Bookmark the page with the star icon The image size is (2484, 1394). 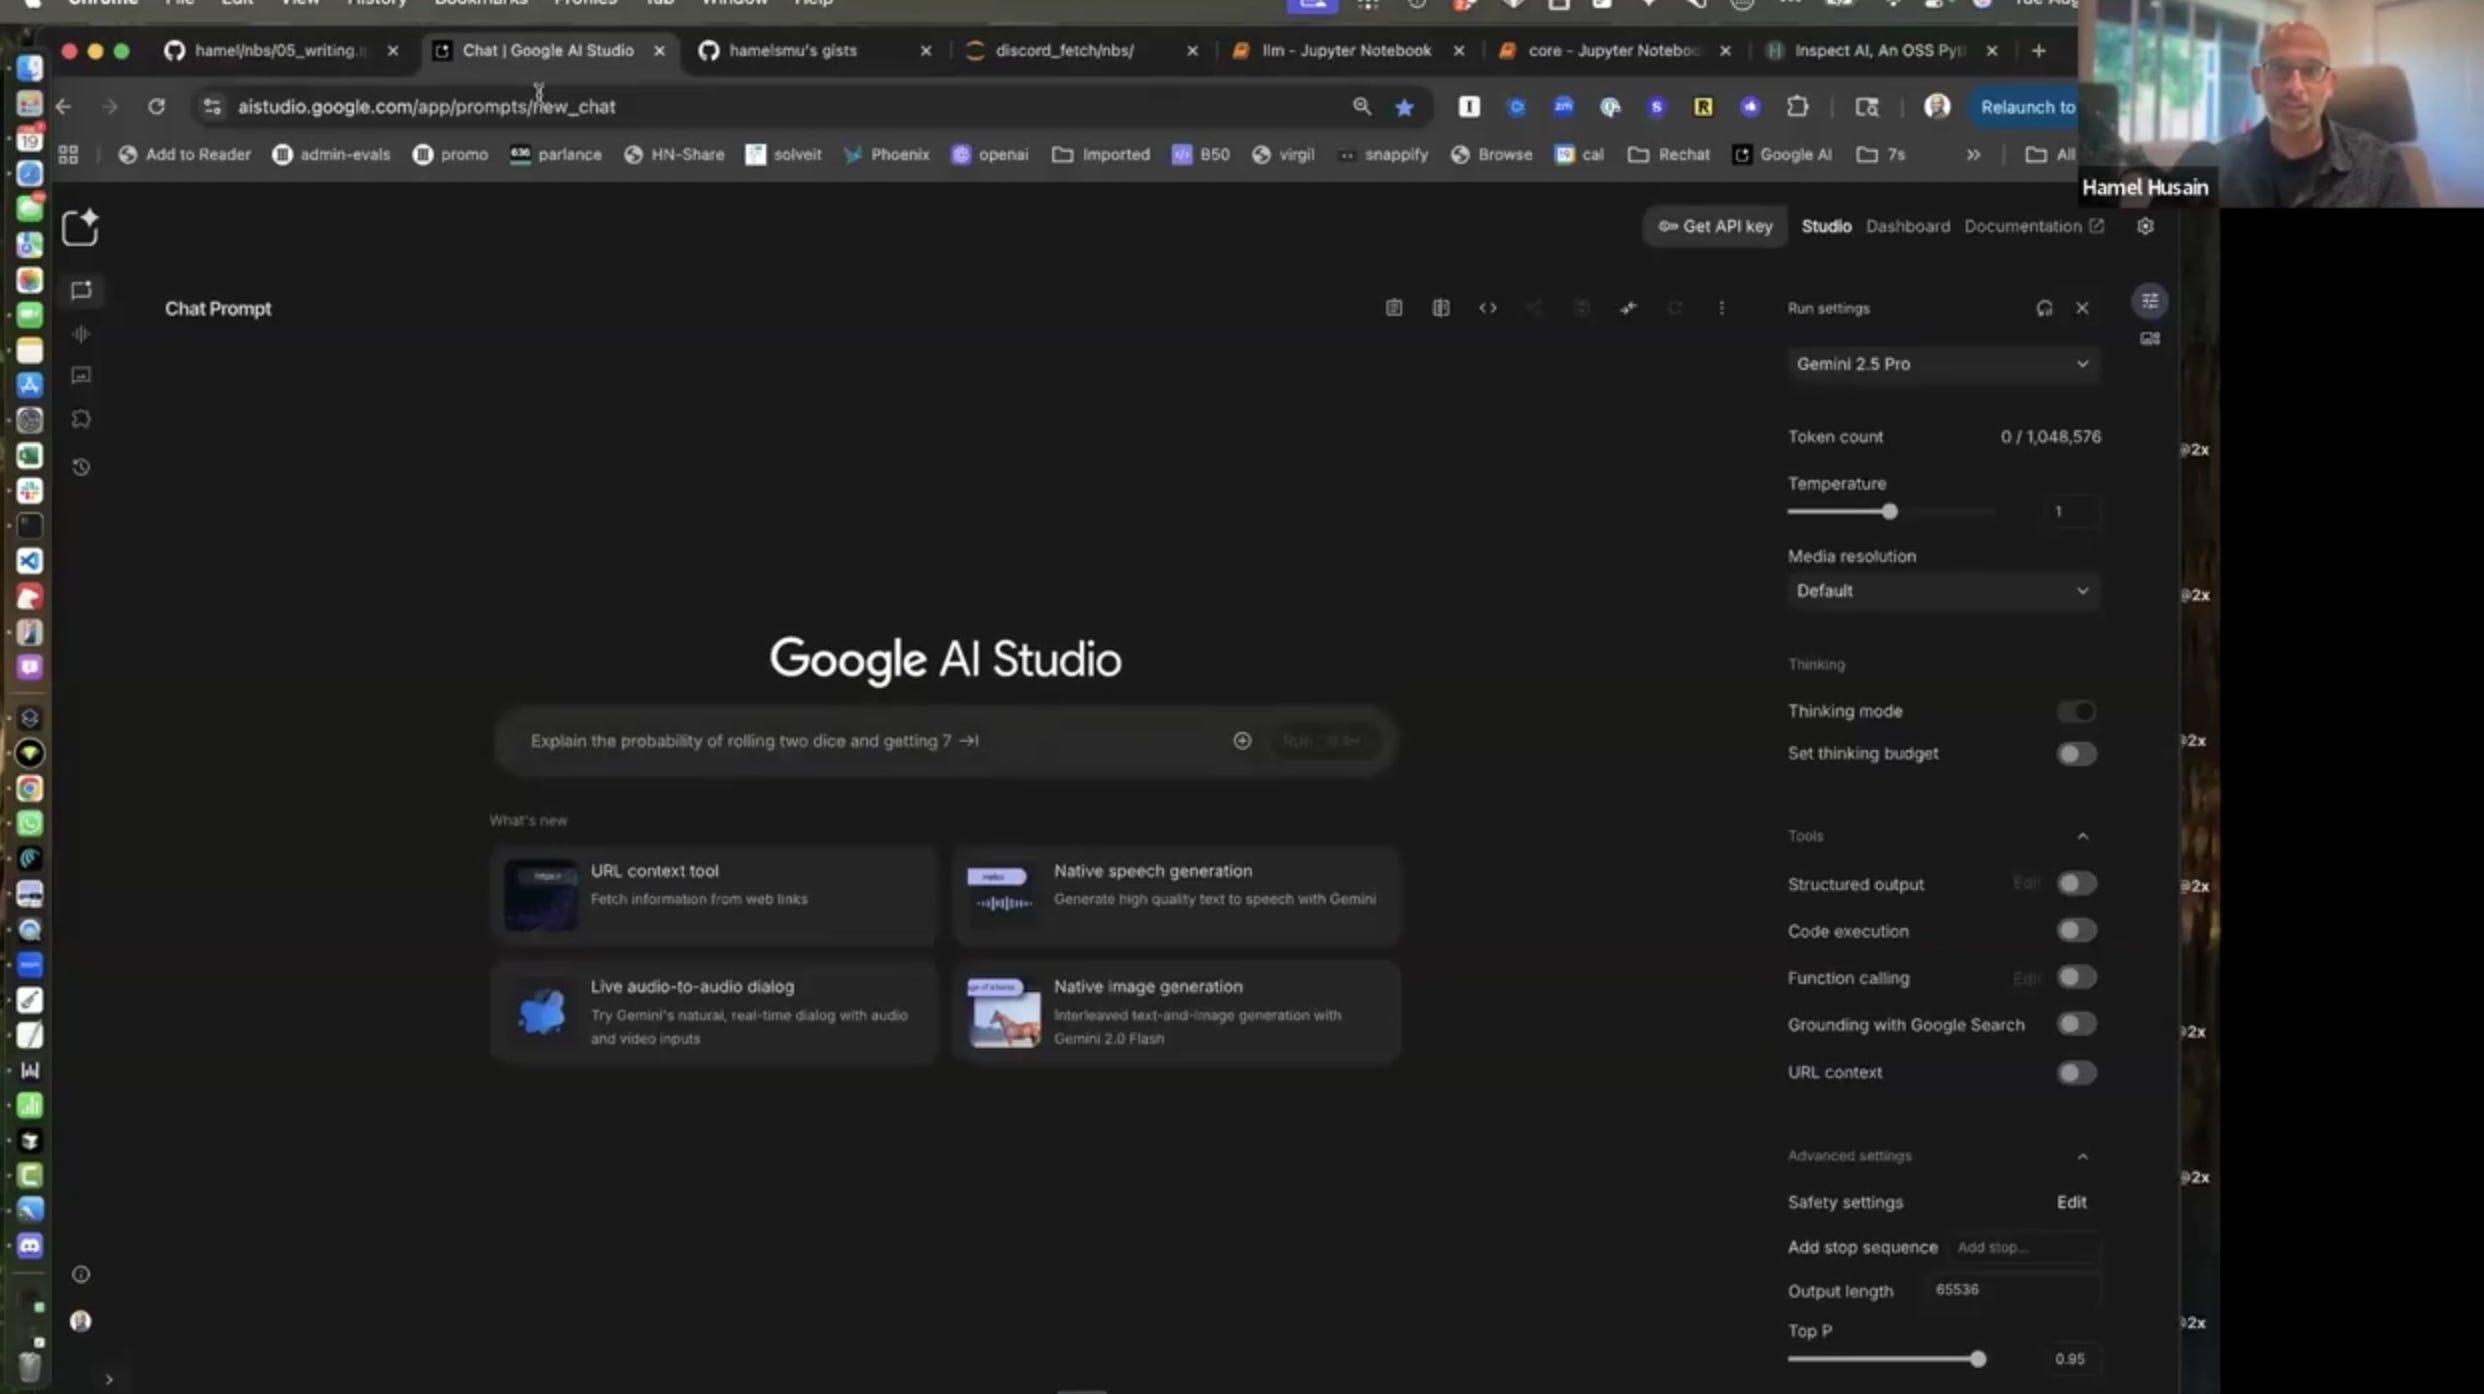click(1404, 107)
